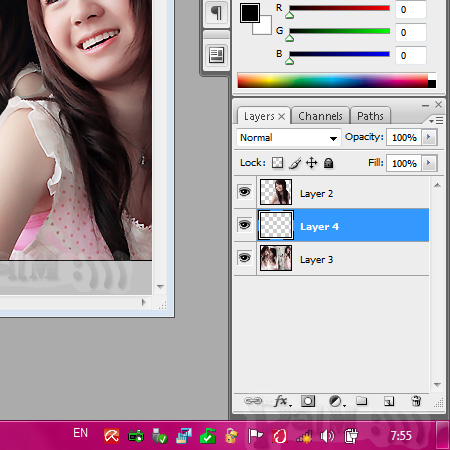Click the safely remove hardware icon
Screen dimensions: 450x450
pos(159,436)
